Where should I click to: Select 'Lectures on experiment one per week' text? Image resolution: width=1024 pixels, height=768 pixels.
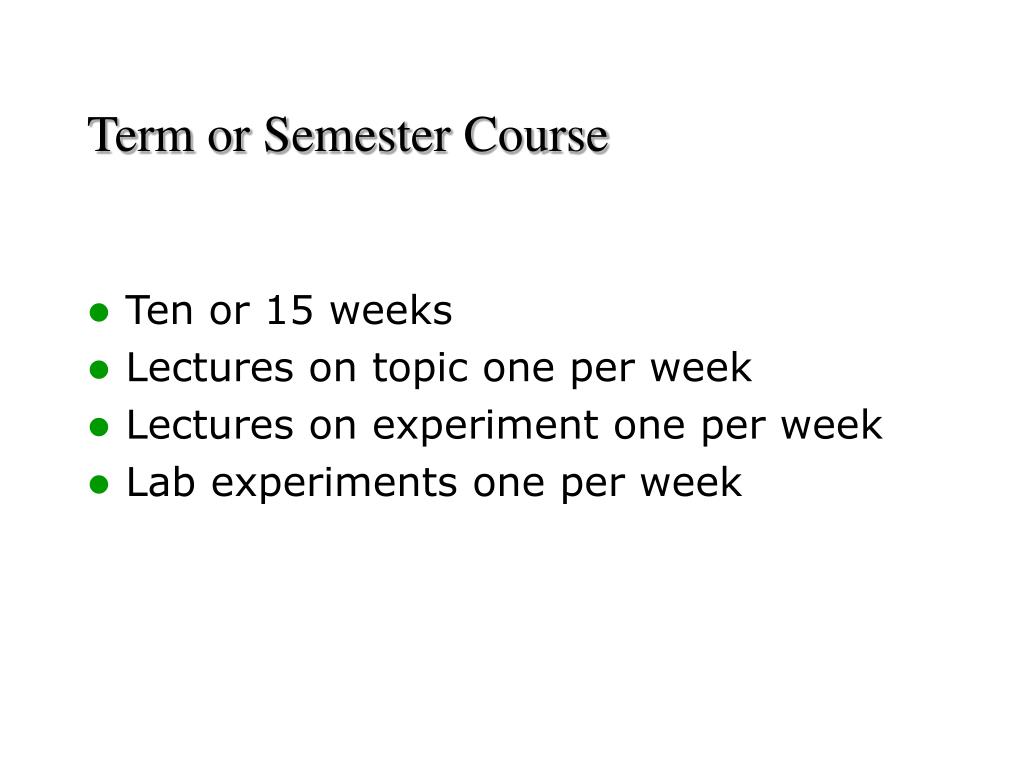pyautogui.click(x=504, y=426)
